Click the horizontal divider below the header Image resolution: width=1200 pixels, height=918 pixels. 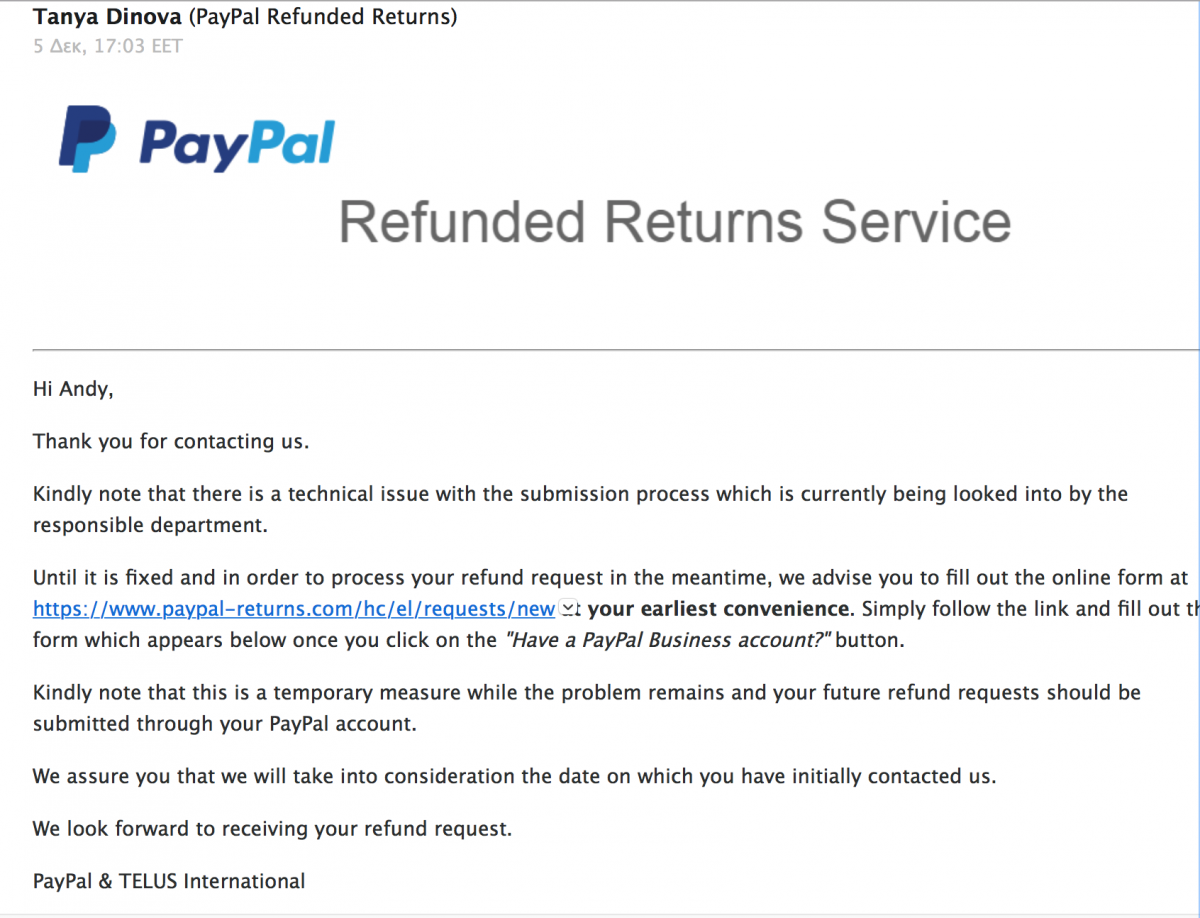616,350
